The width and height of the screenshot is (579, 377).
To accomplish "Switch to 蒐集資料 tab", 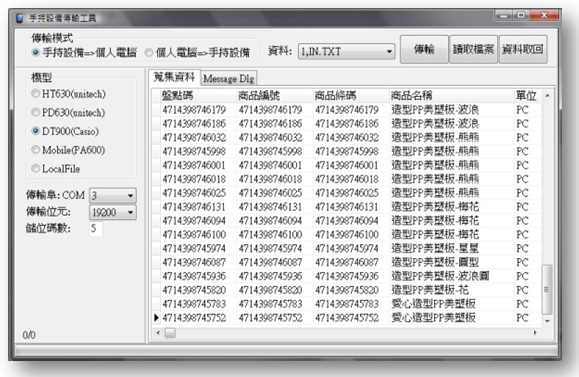I will tap(174, 77).
